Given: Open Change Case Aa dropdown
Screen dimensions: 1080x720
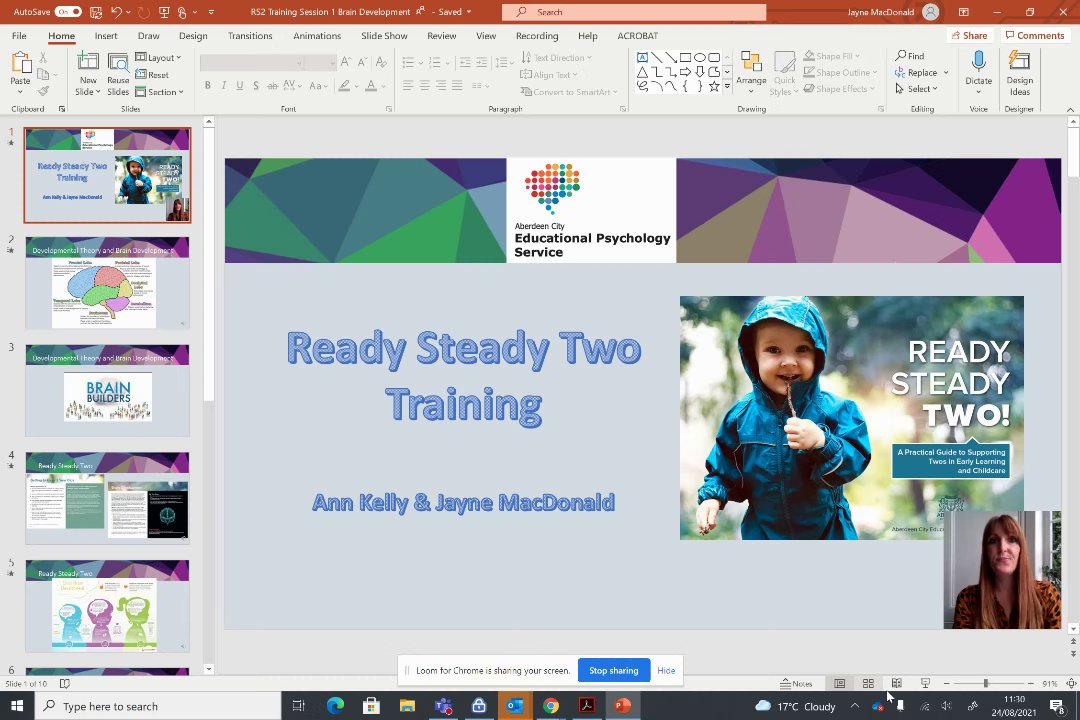Looking at the screenshot, I should pyautogui.click(x=318, y=85).
